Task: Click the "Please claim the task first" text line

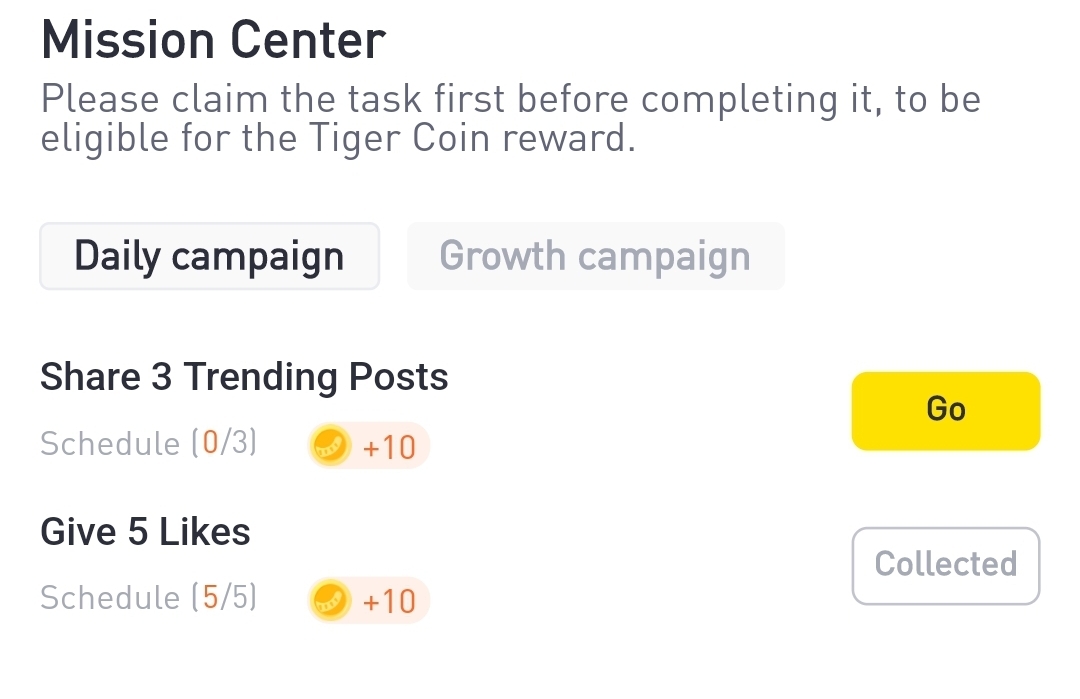Action: [510, 100]
